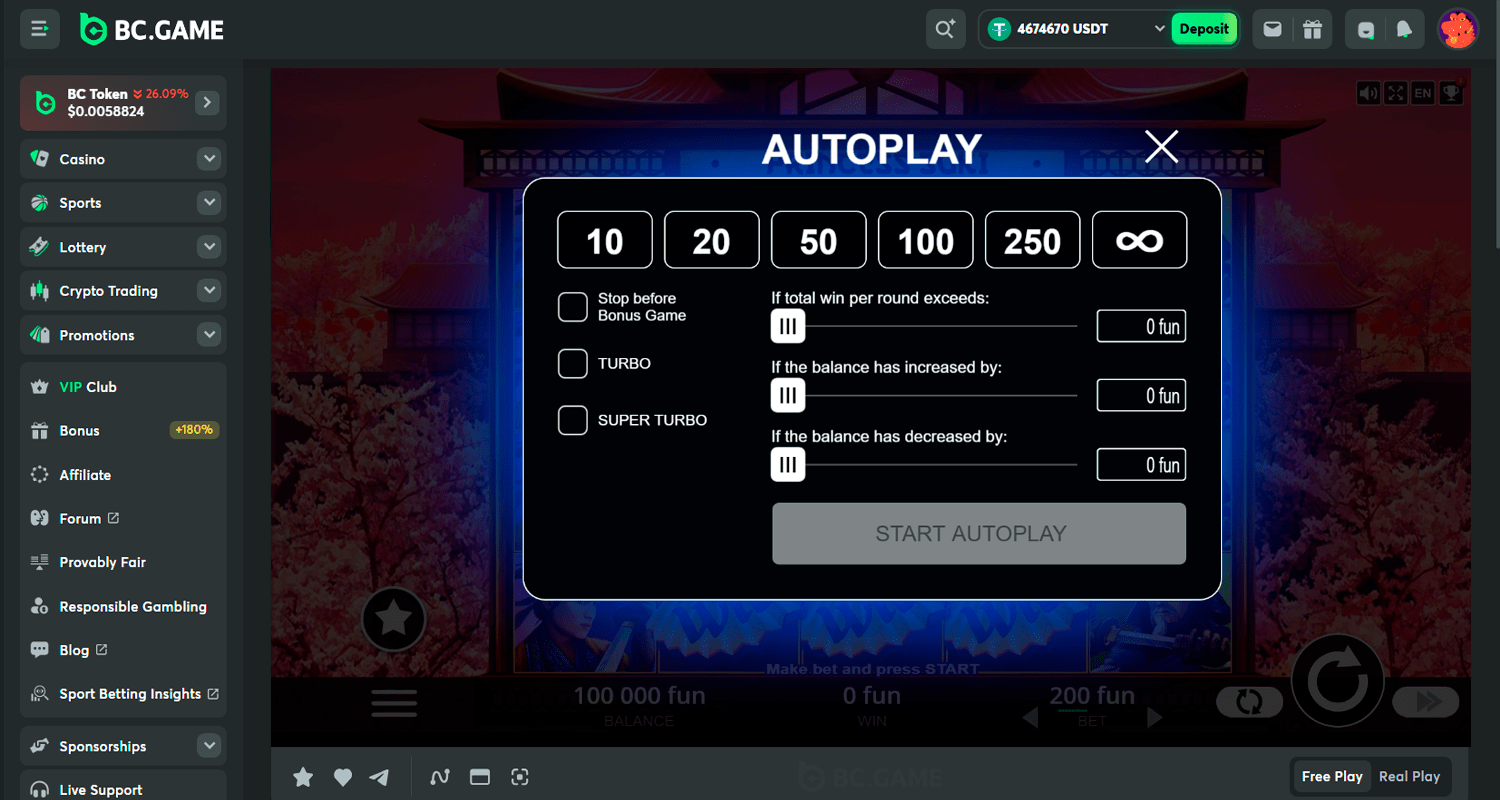Open Blog external link

[x=123, y=650]
